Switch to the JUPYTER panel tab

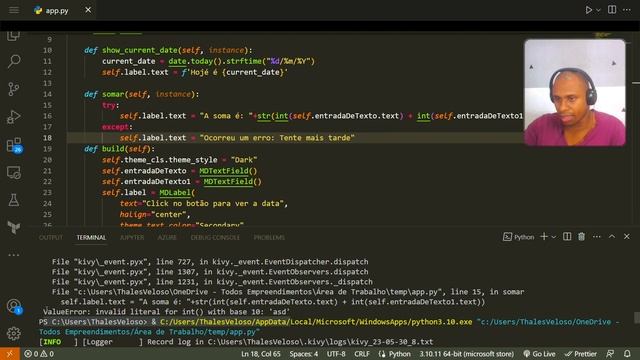[132, 237]
